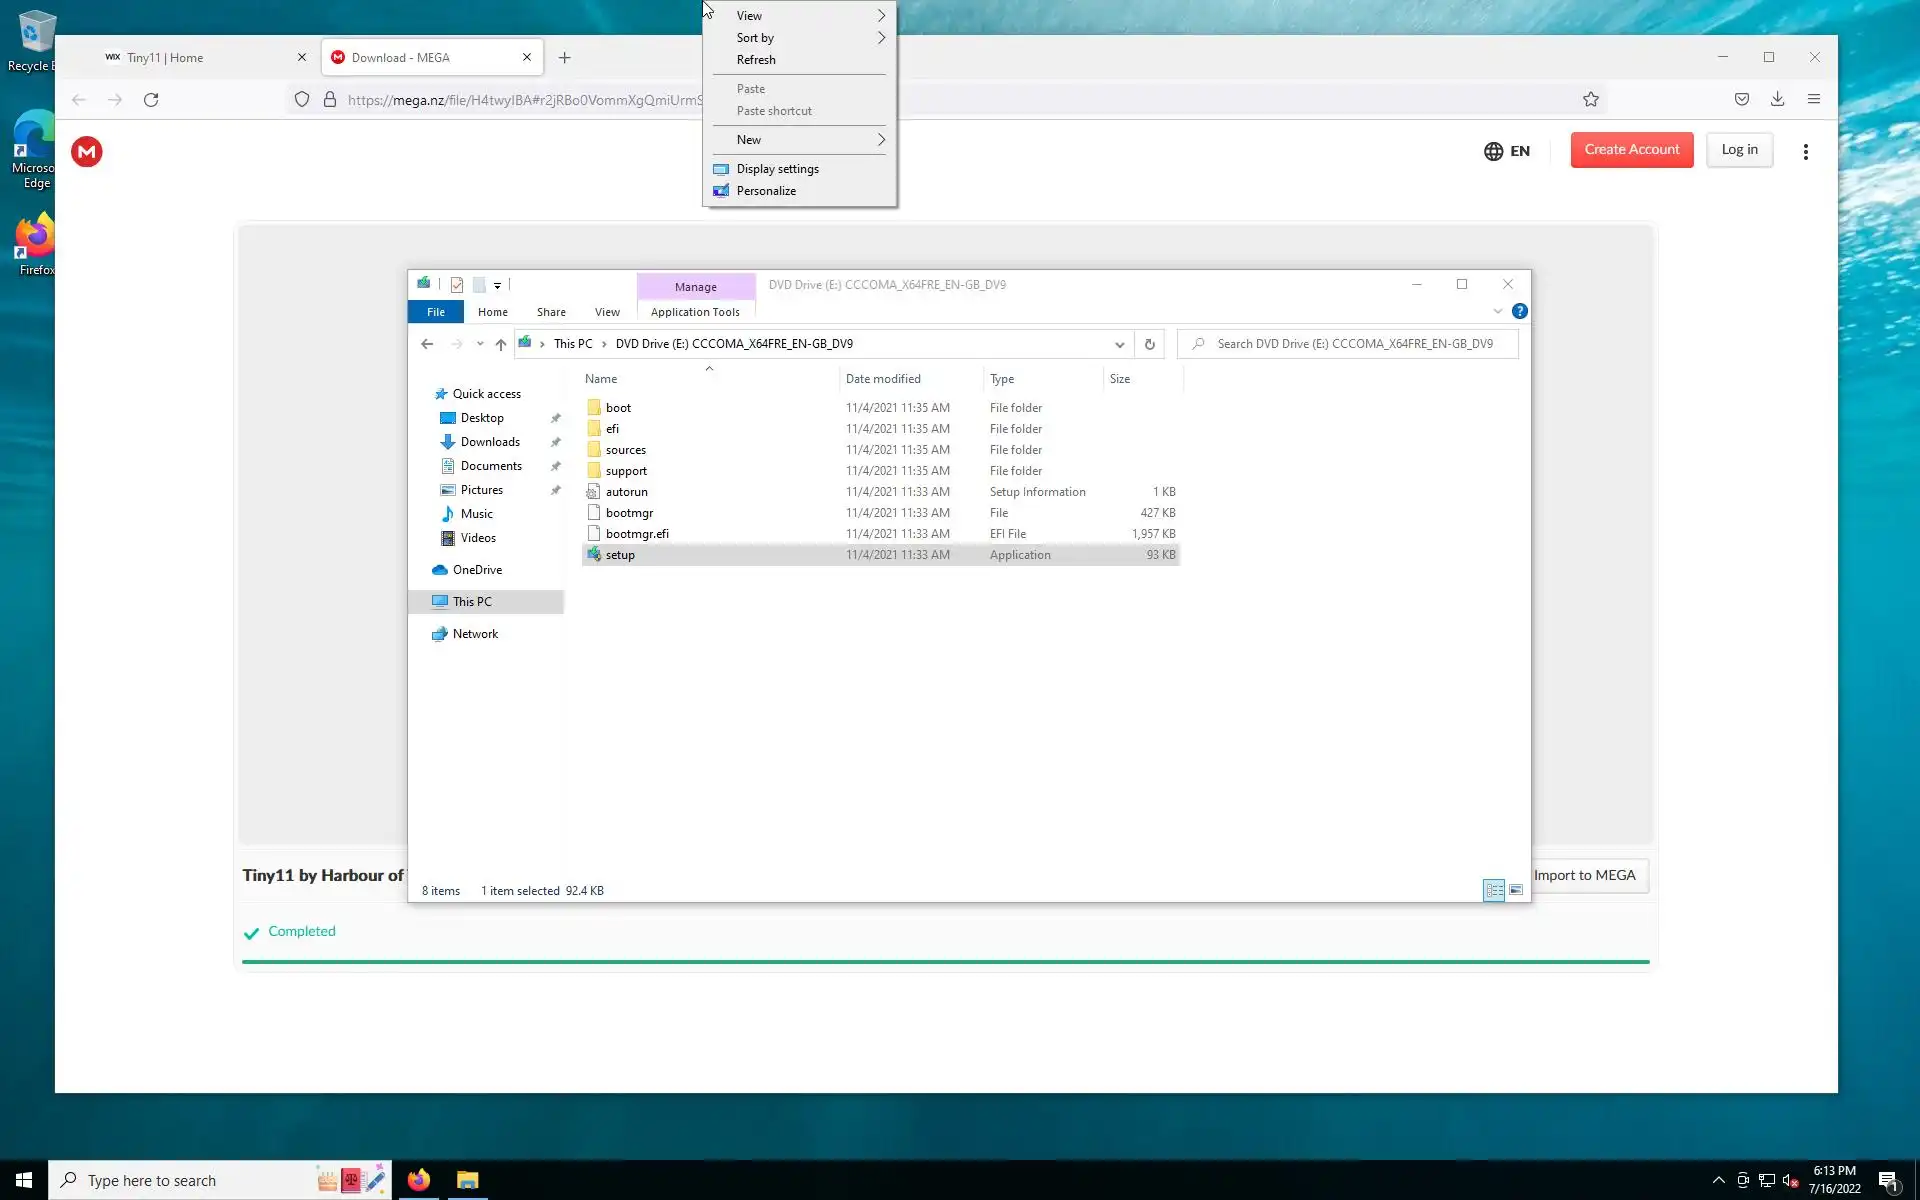Bookmark this page with the star icon

pyautogui.click(x=1590, y=99)
